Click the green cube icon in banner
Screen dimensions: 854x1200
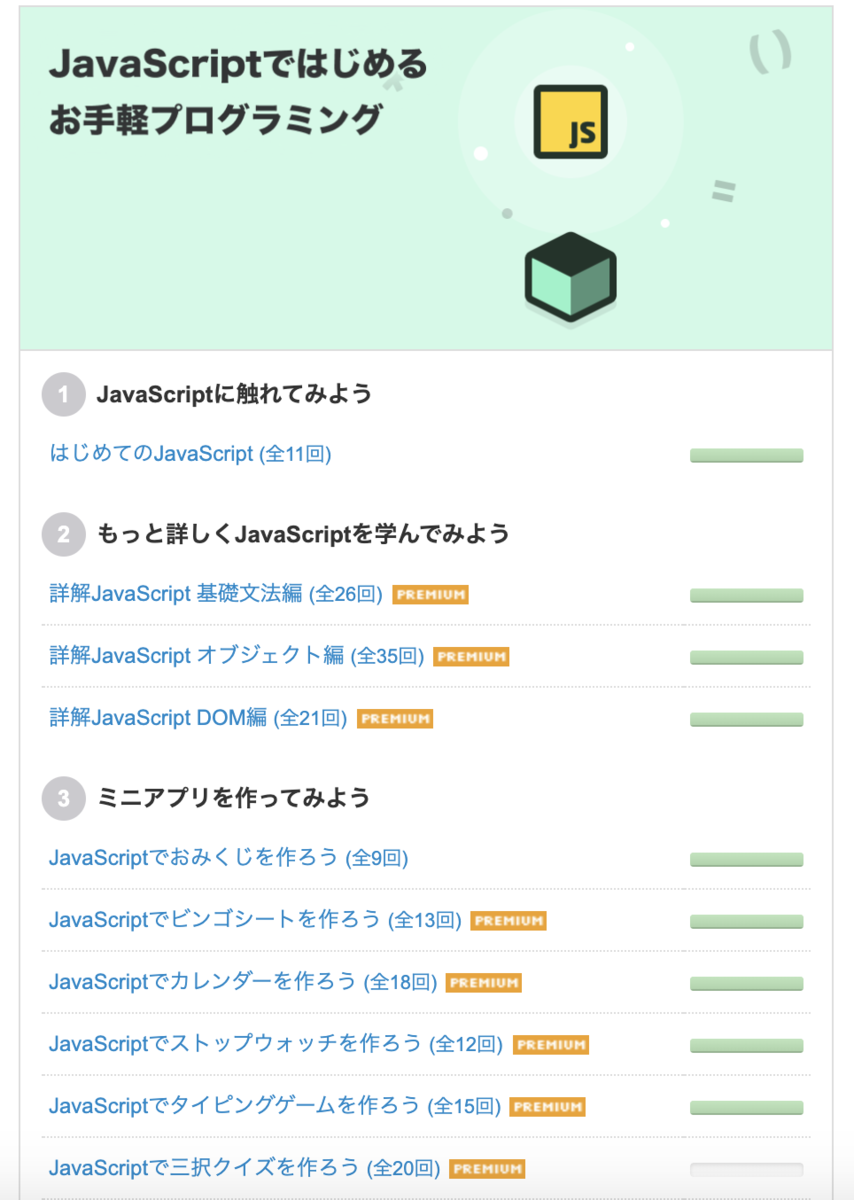(570, 278)
